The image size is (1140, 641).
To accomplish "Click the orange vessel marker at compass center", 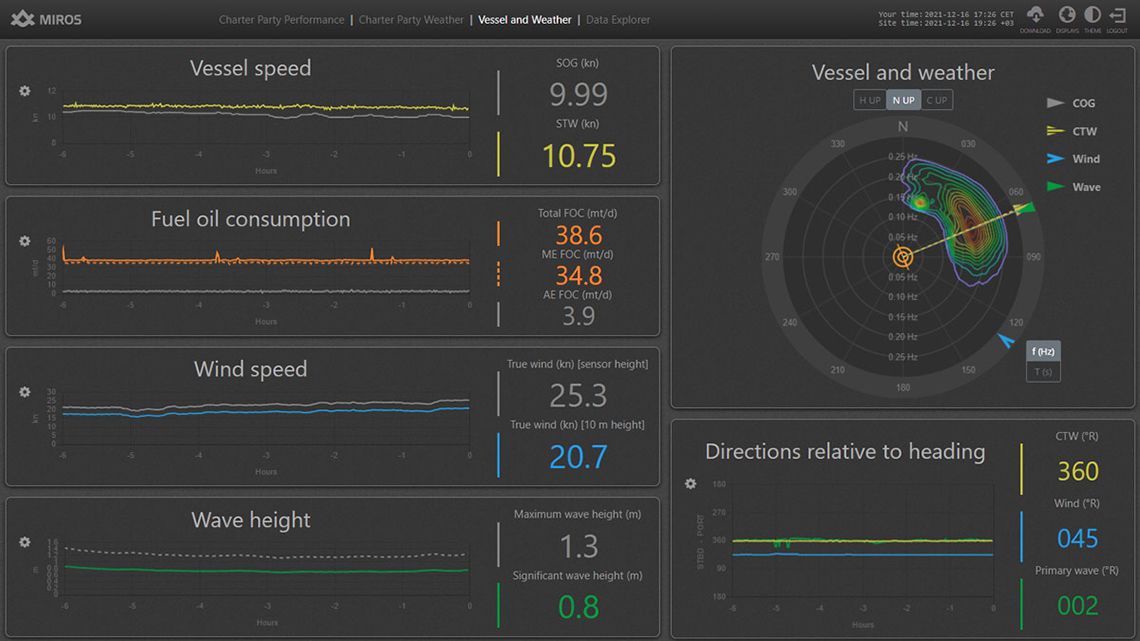I will pos(903,257).
